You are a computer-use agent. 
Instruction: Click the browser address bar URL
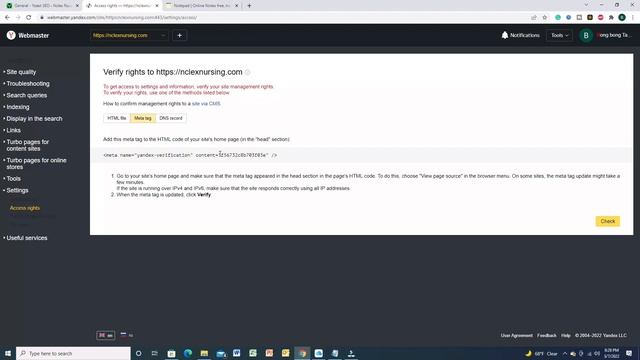point(122,18)
